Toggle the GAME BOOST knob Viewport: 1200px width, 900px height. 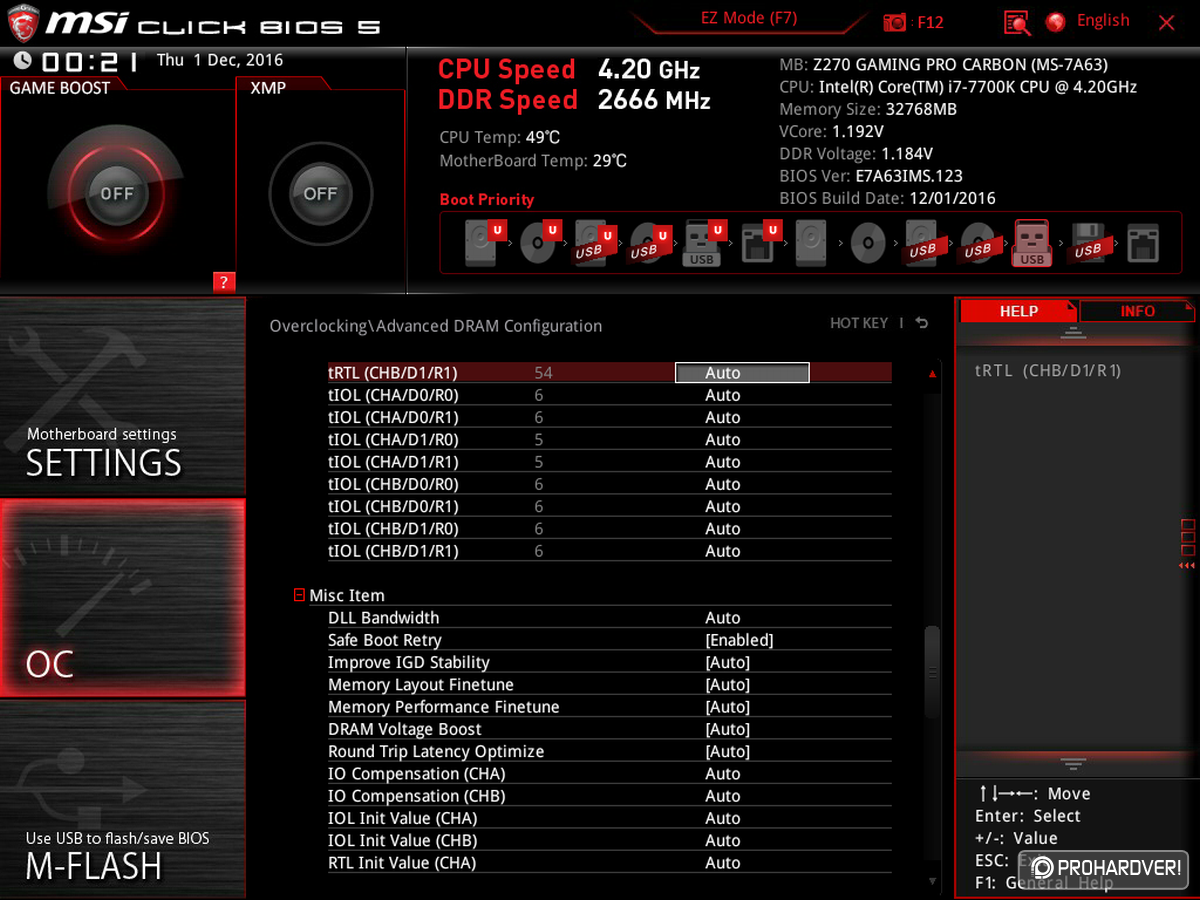pos(117,194)
